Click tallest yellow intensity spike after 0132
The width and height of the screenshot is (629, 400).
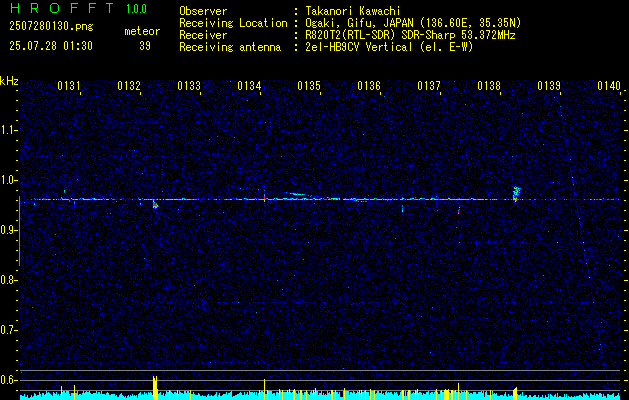point(155,388)
